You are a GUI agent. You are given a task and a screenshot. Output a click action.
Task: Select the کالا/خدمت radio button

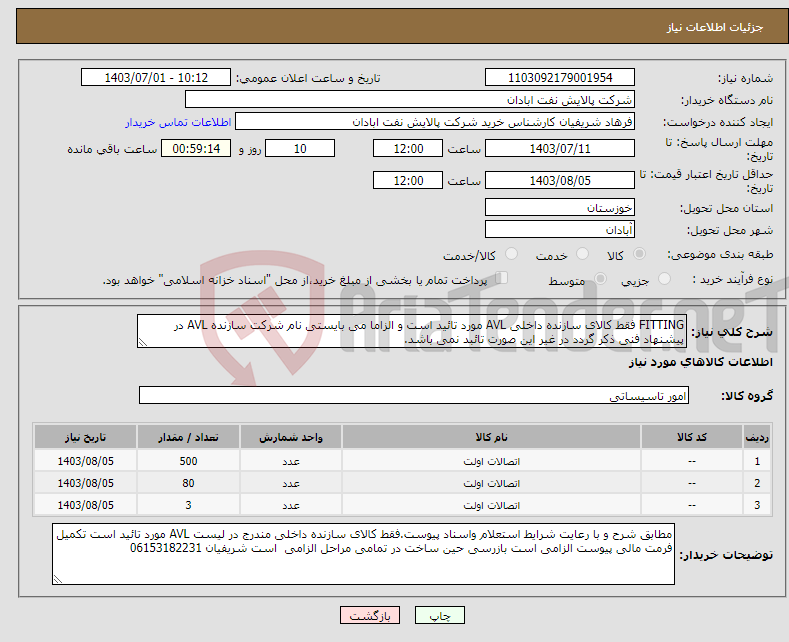tap(511, 254)
